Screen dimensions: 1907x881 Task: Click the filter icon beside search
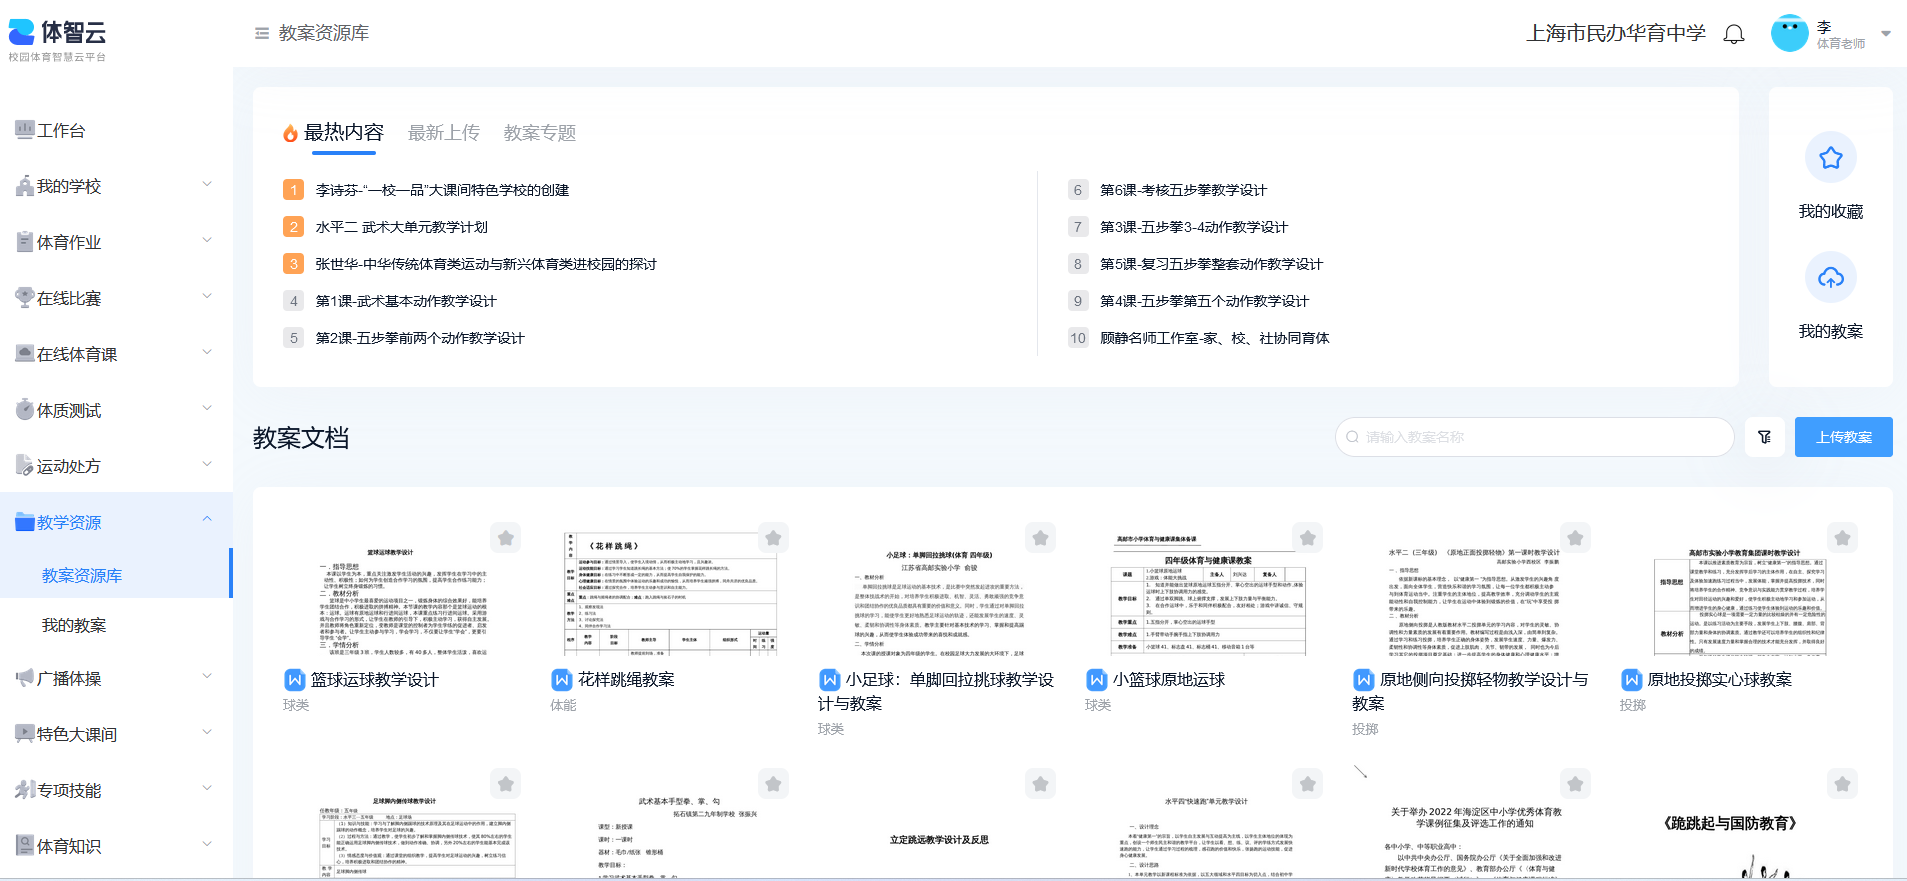pyautogui.click(x=1765, y=437)
